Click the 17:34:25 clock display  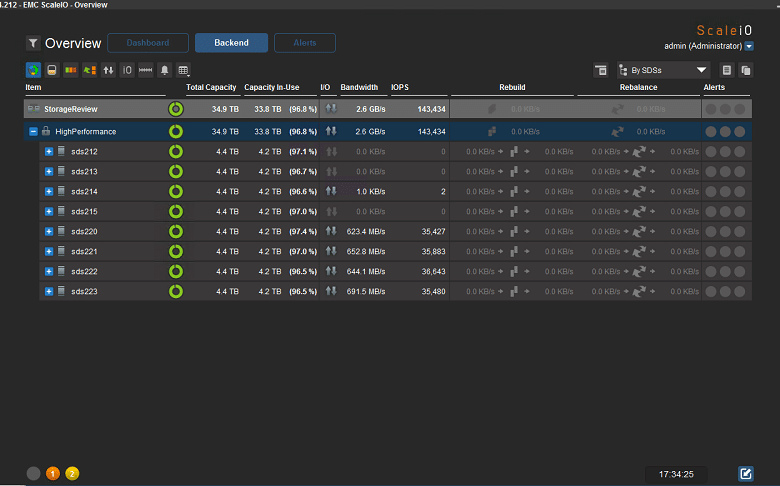click(676, 474)
